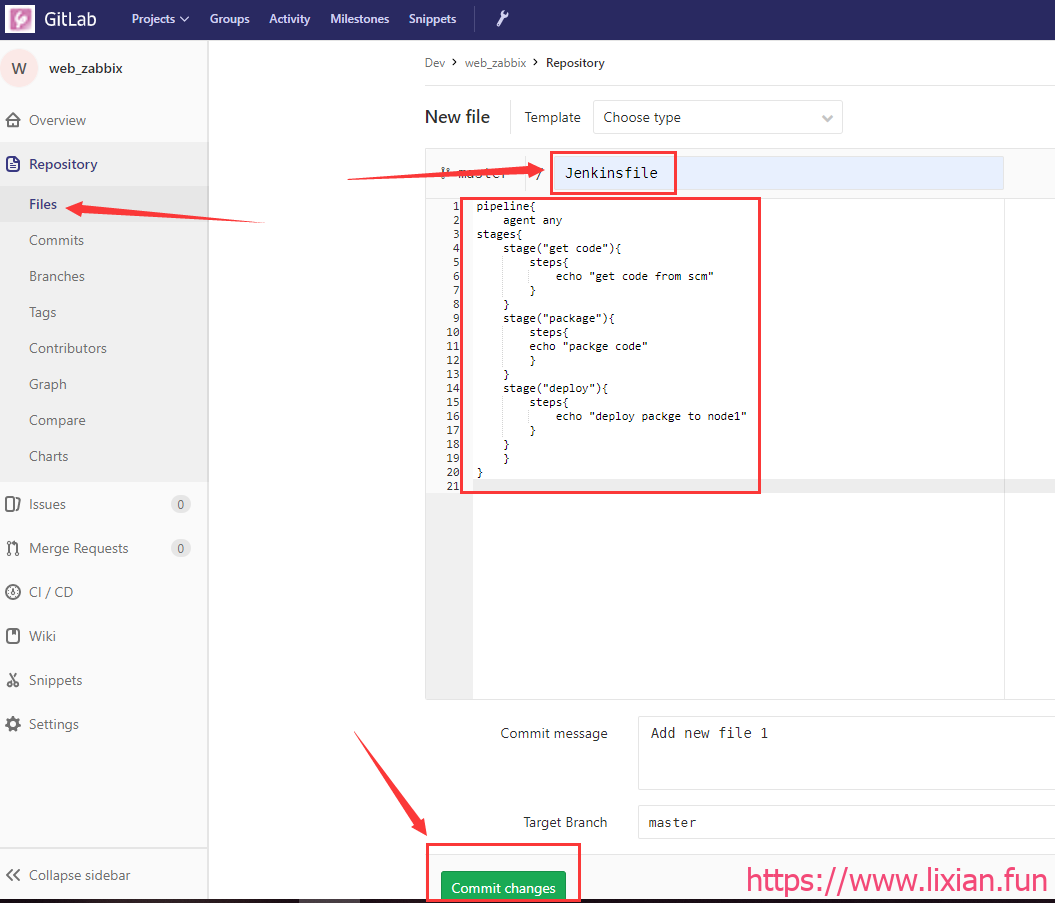
Task: Click the Commit changes button
Action: pyautogui.click(x=503, y=887)
